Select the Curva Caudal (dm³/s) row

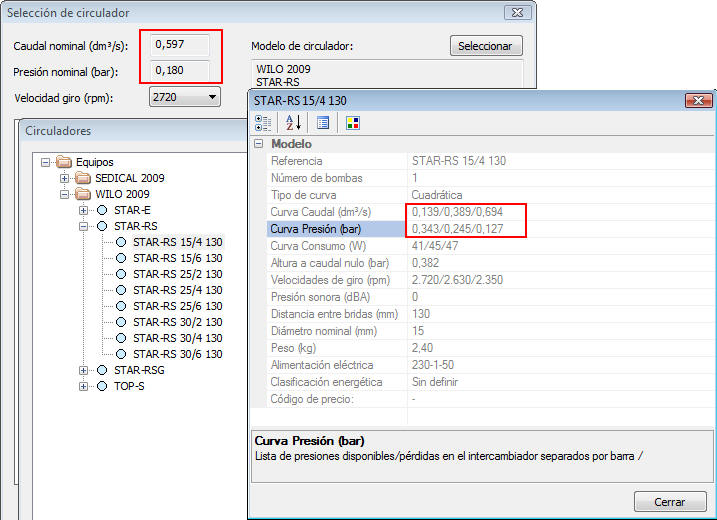point(492,212)
